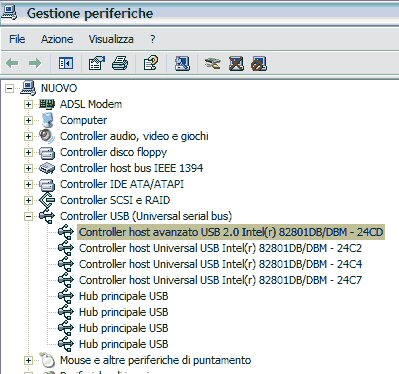
Task: Click the 24C2 USB controller icon
Action: pyautogui.click(x=66, y=248)
